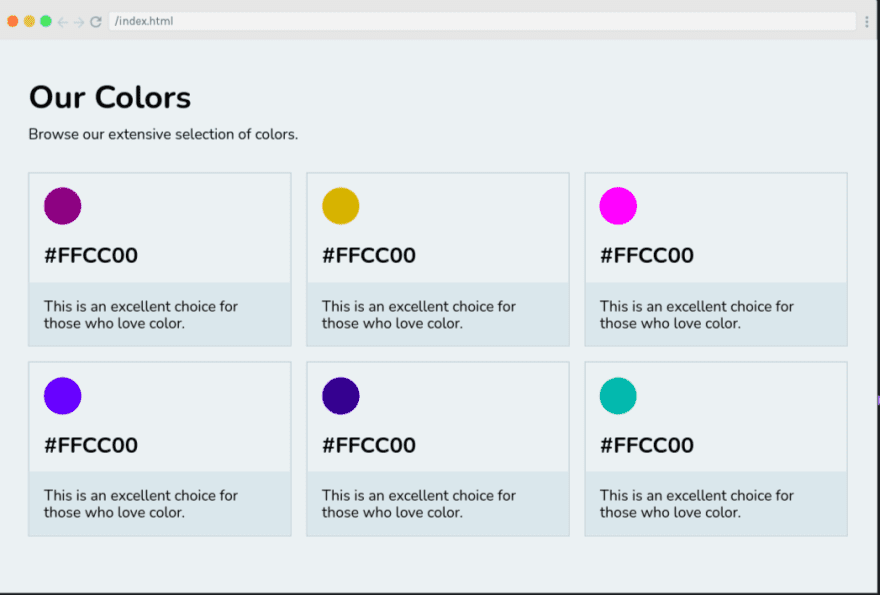Click the description in the dark indigo card
This screenshot has width=880, height=595.
[x=419, y=503]
